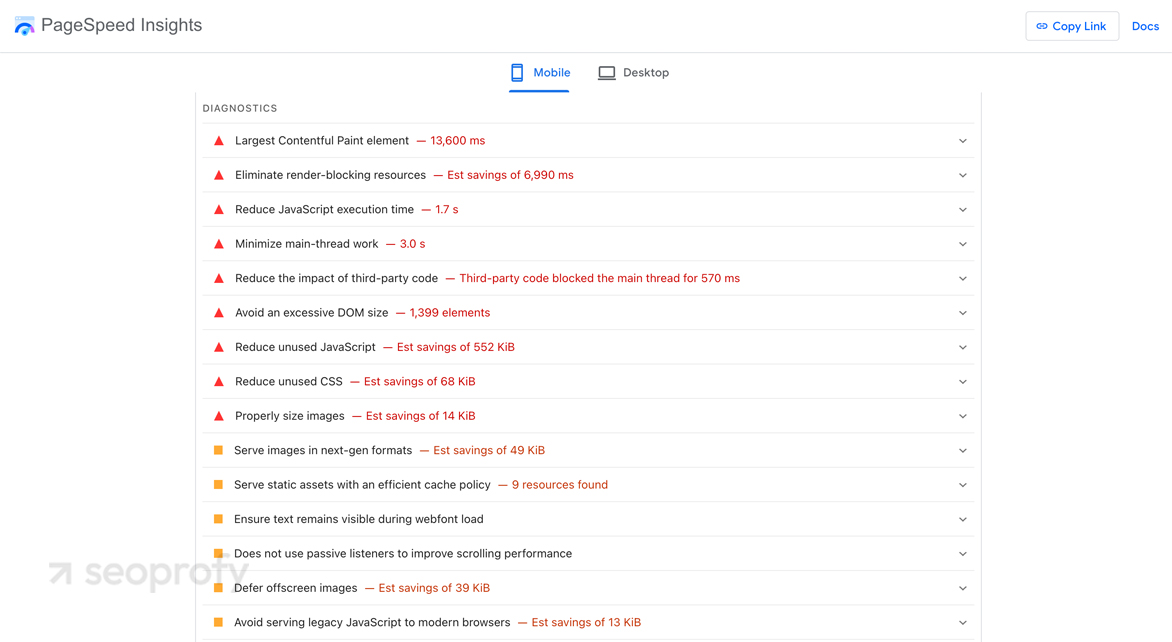This screenshot has height=642, width=1172.
Task: Expand the Reduce JavaScript execution time chevron
Action: 963,209
